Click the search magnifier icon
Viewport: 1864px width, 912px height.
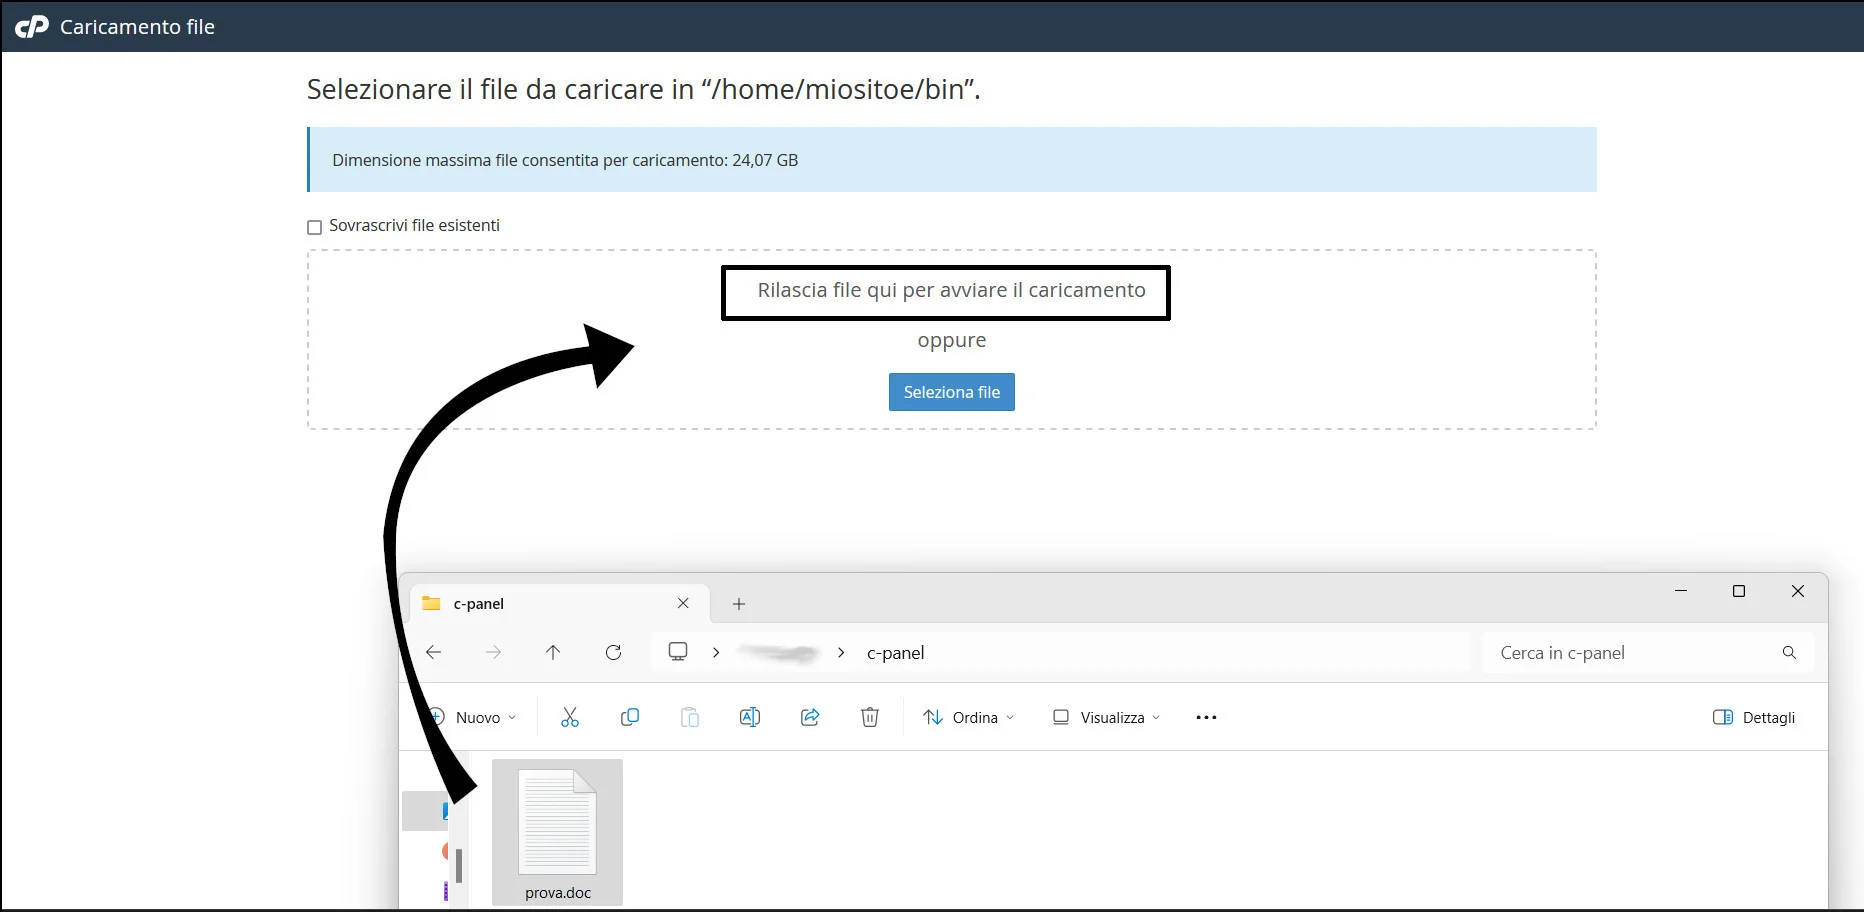pos(1789,653)
